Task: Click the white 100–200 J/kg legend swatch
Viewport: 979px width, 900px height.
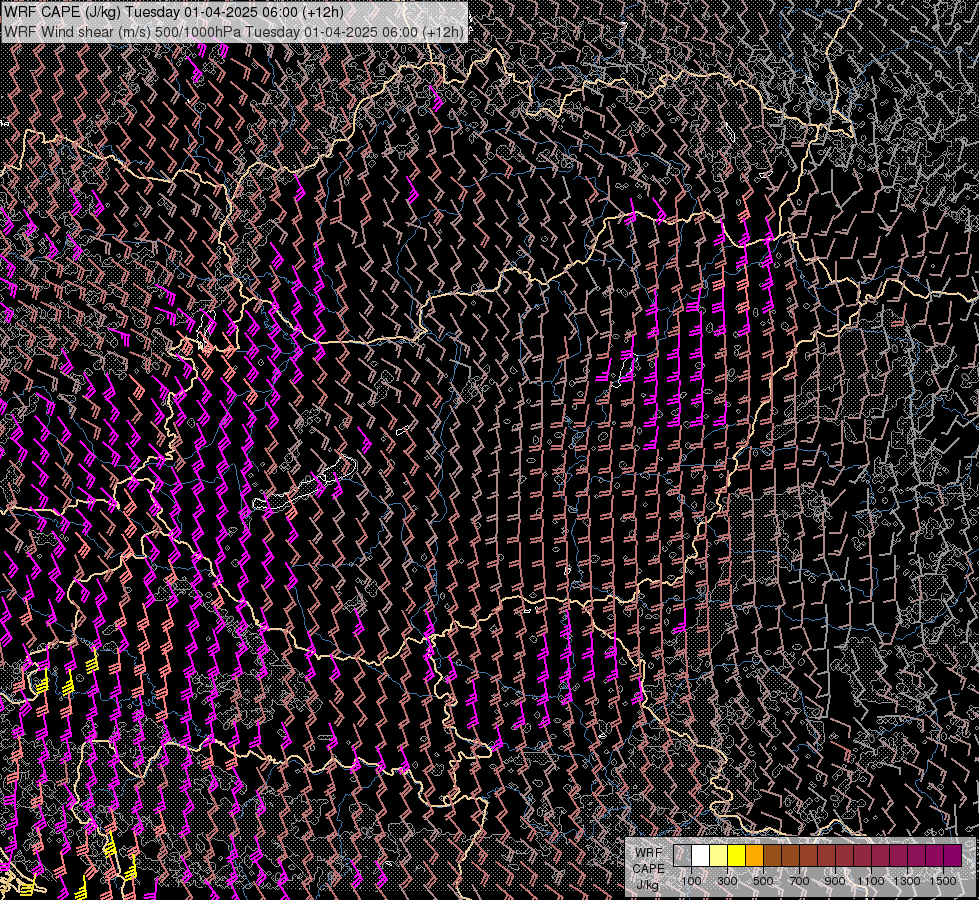Action: [701, 855]
